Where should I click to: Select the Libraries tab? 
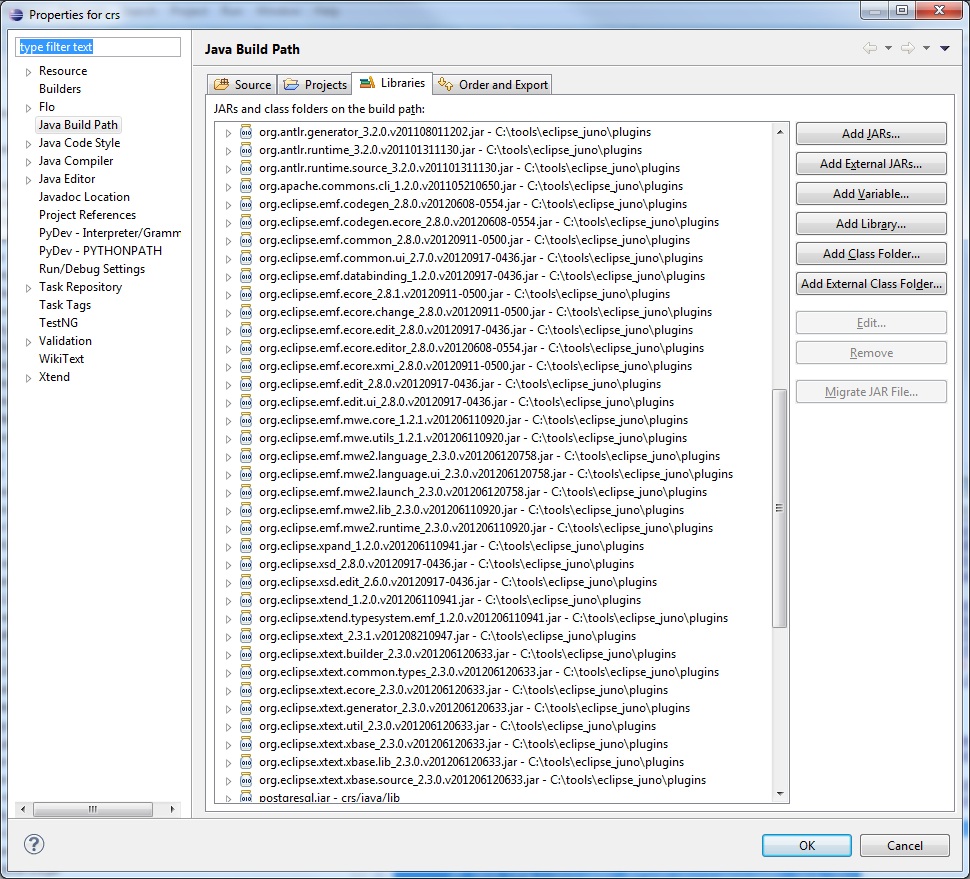tap(392, 83)
